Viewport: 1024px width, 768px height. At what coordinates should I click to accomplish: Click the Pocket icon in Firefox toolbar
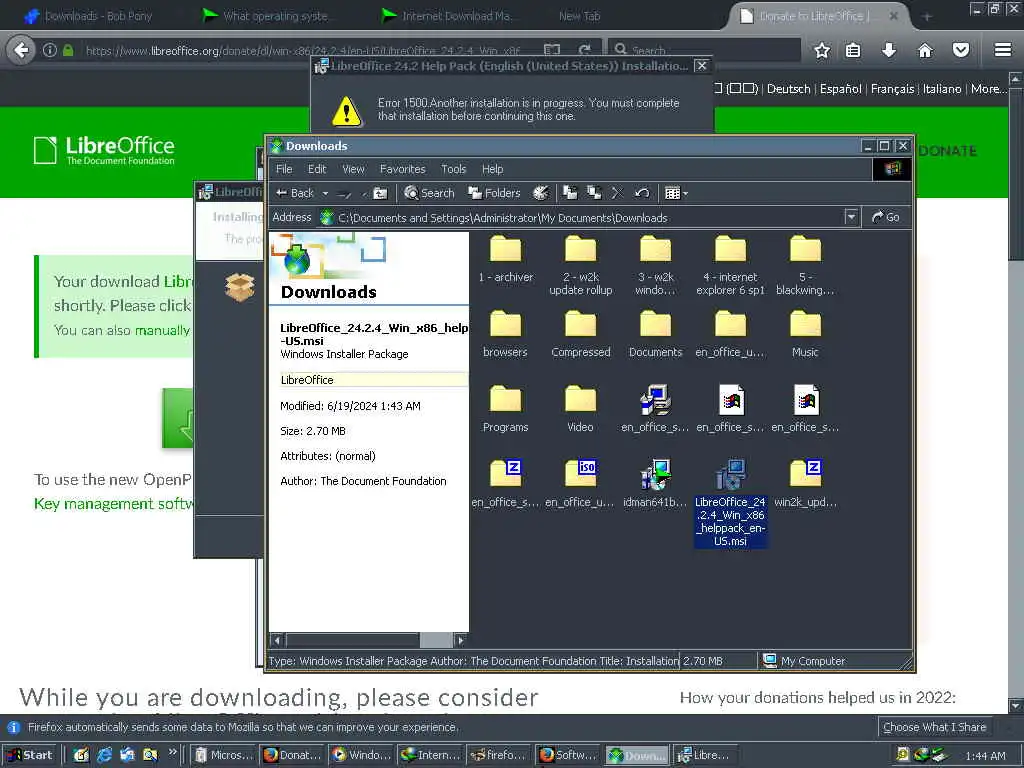point(961,50)
